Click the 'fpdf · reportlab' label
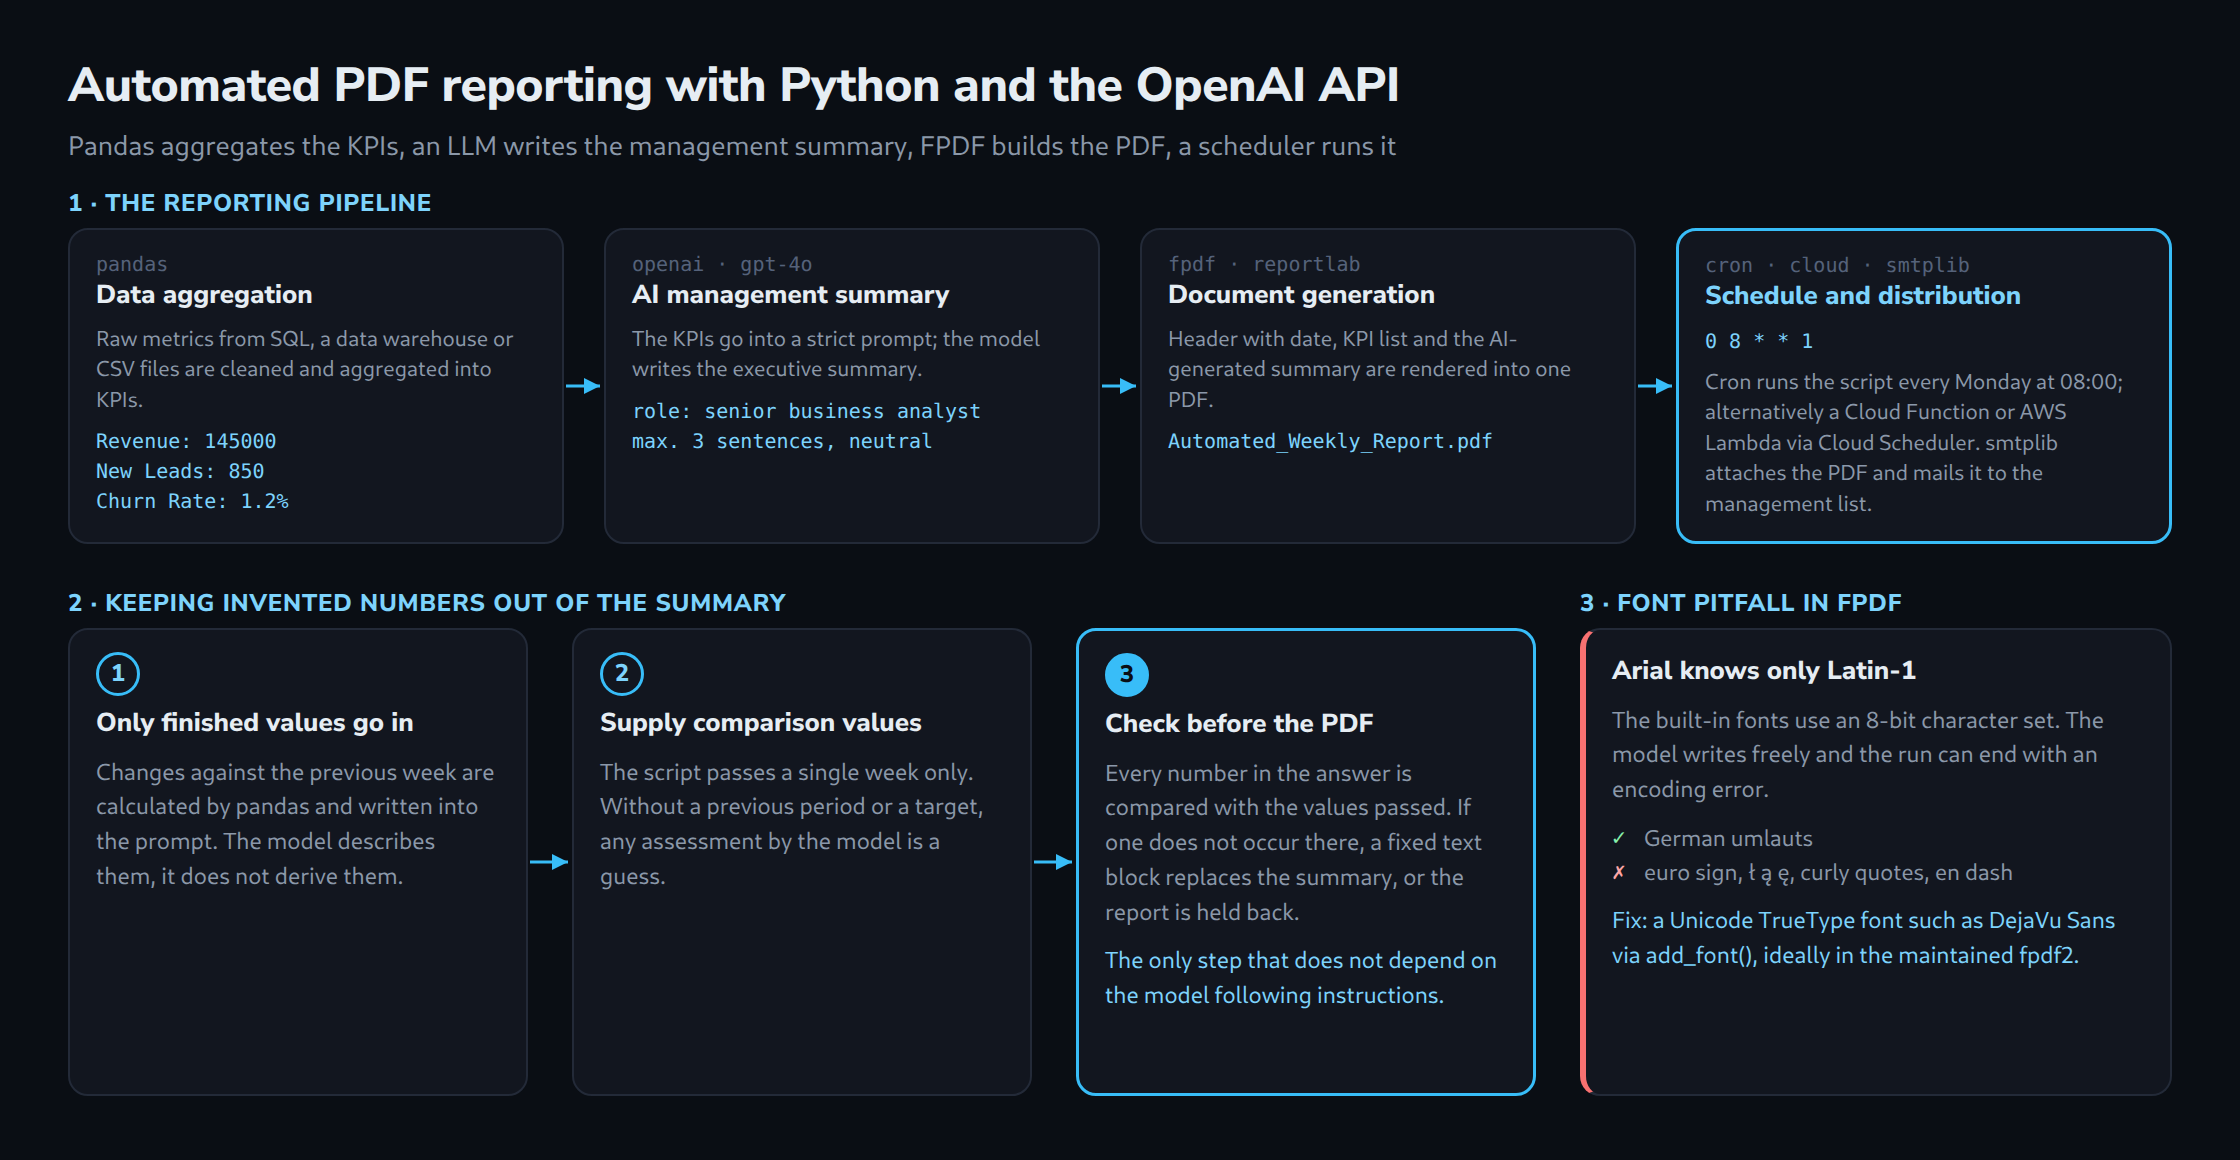2240x1160 pixels. coord(1264,264)
